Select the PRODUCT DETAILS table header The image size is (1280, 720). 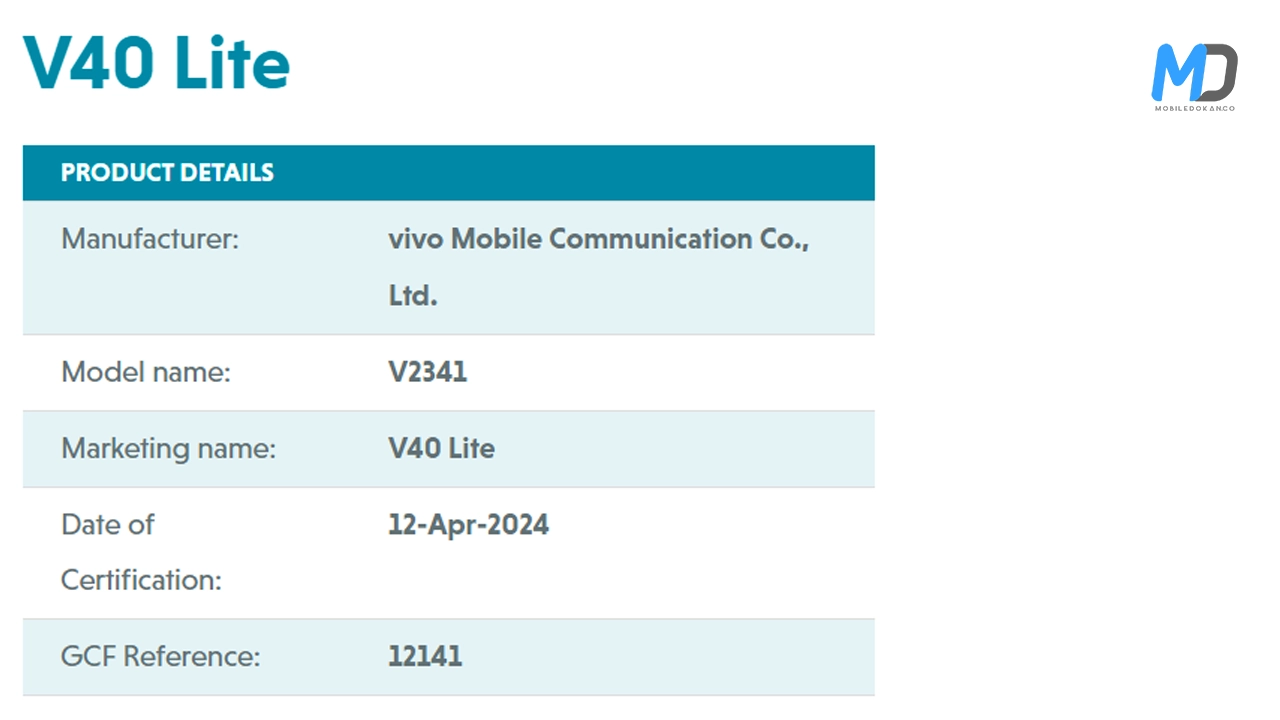pyautogui.click(x=167, y=173)
